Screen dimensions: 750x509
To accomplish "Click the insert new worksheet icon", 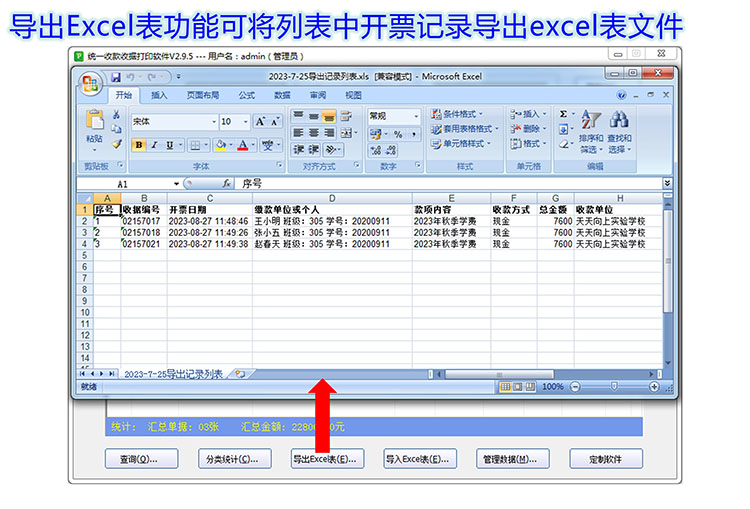I will click(238, 374).
